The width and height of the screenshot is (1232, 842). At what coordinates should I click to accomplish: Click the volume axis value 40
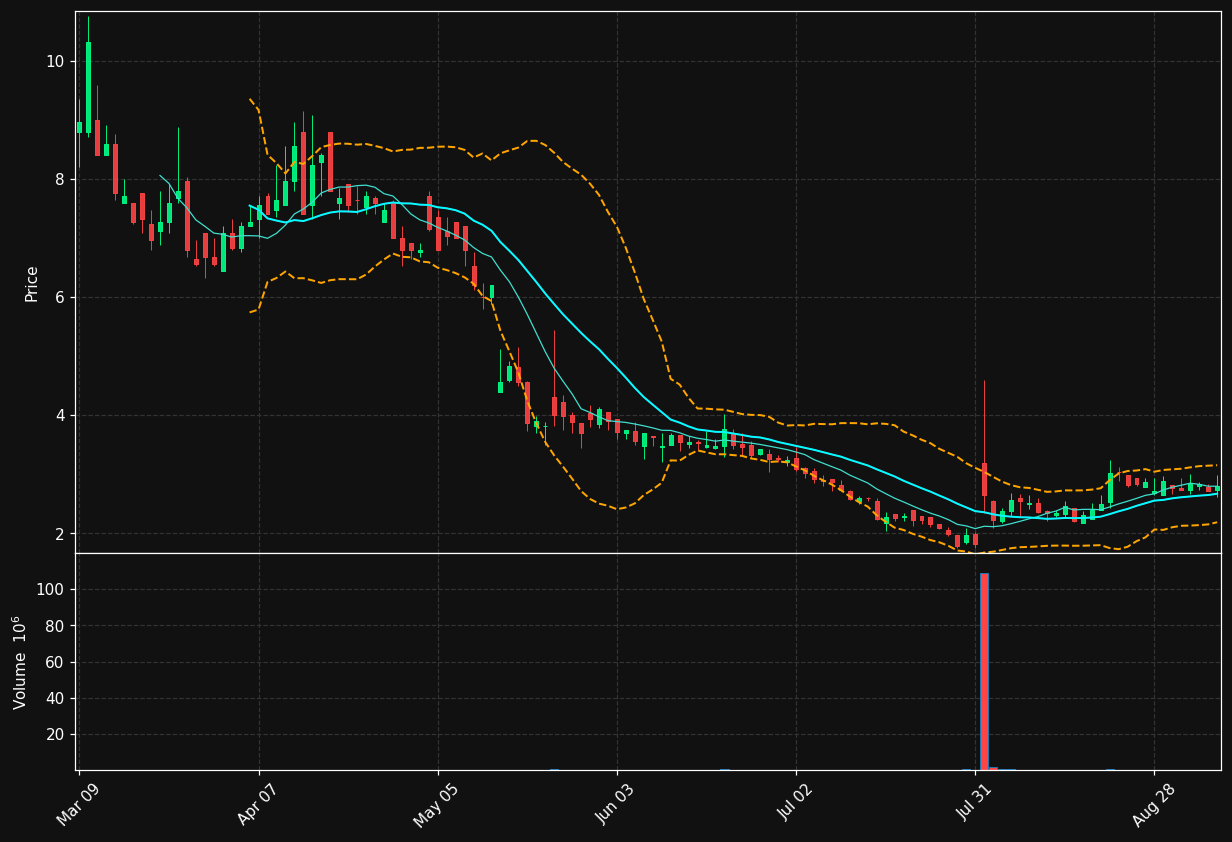pos(55,699)
